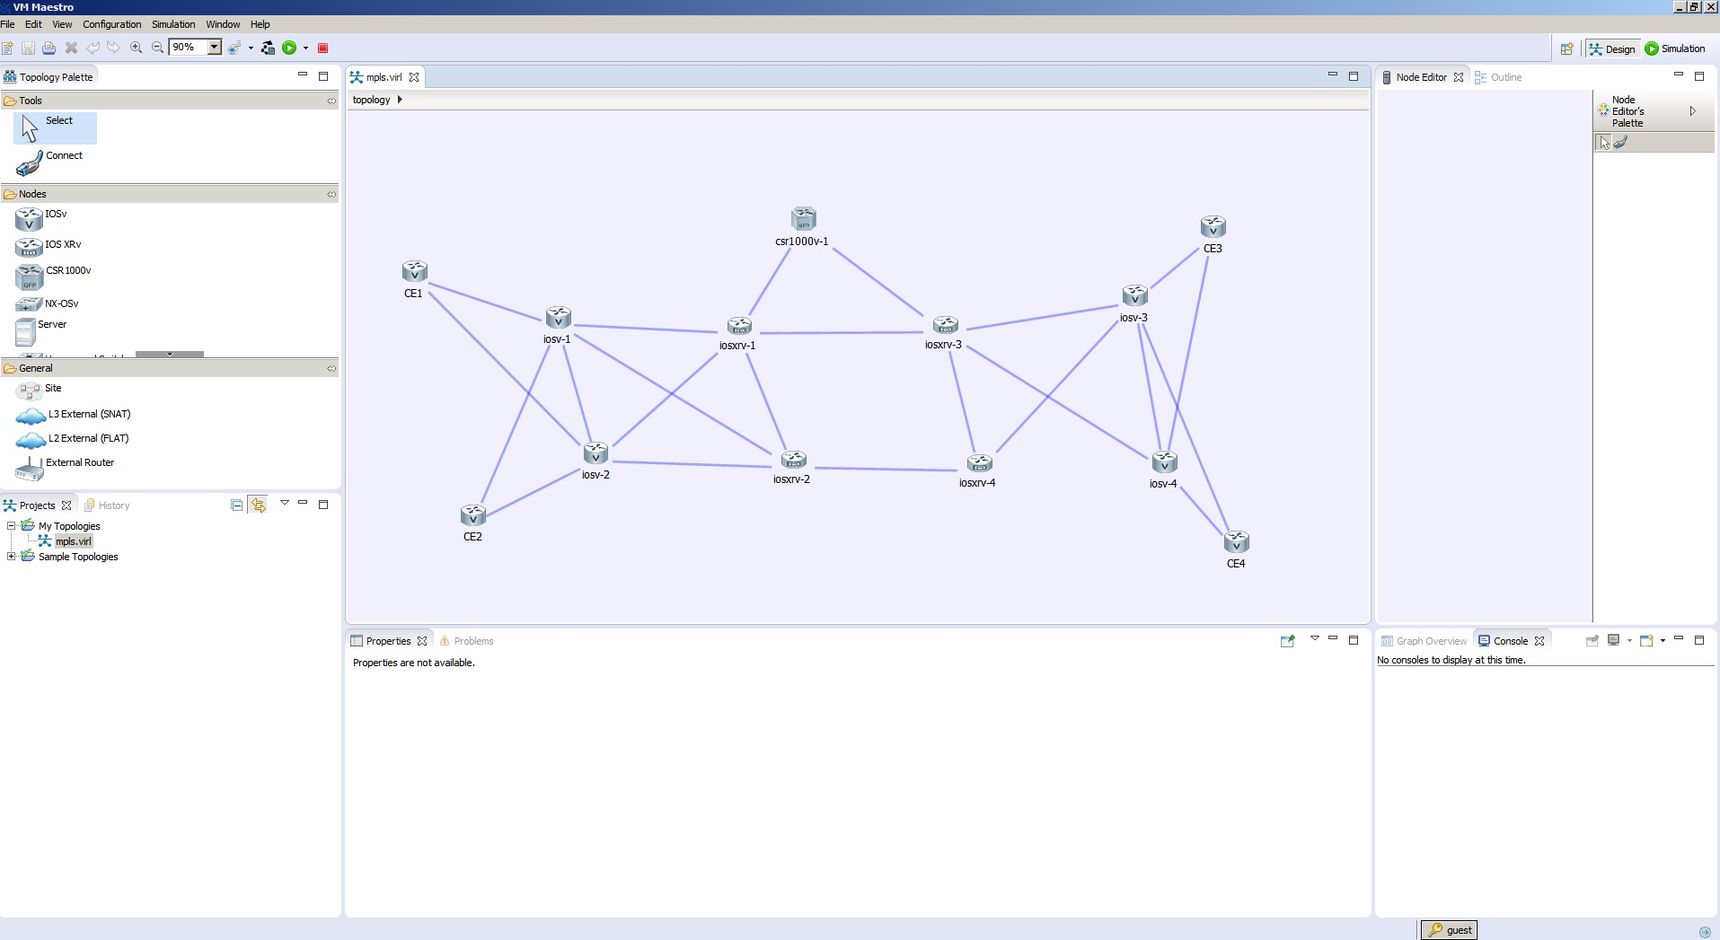The width and height of the screenshot is (1720, 940).
Task: Click the show annotations tag icon
Action: click(x=234, y=48)
